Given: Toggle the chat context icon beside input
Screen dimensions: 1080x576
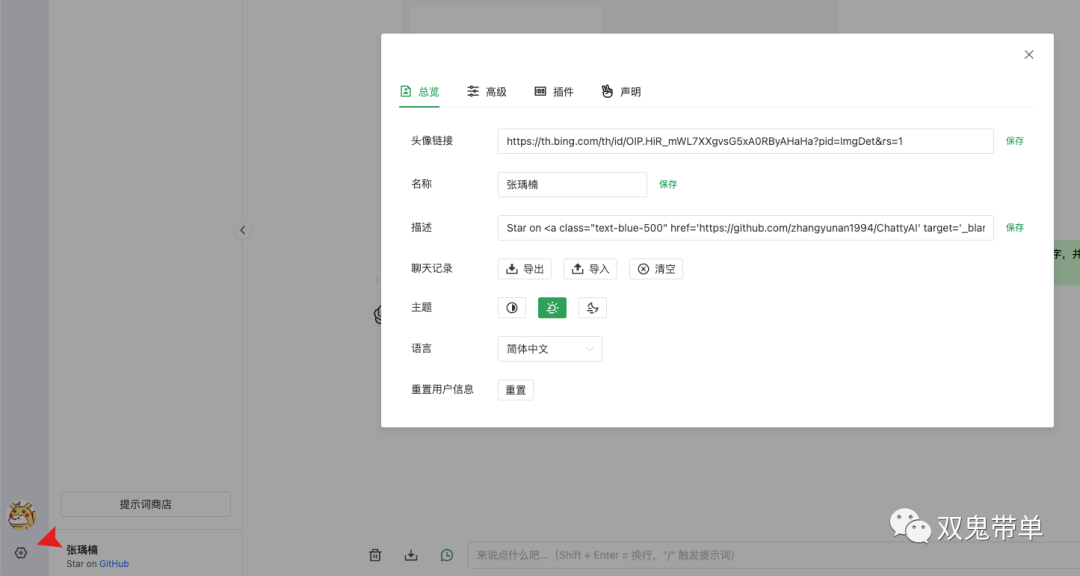Looking at the screenshot, I should [447, 555].
